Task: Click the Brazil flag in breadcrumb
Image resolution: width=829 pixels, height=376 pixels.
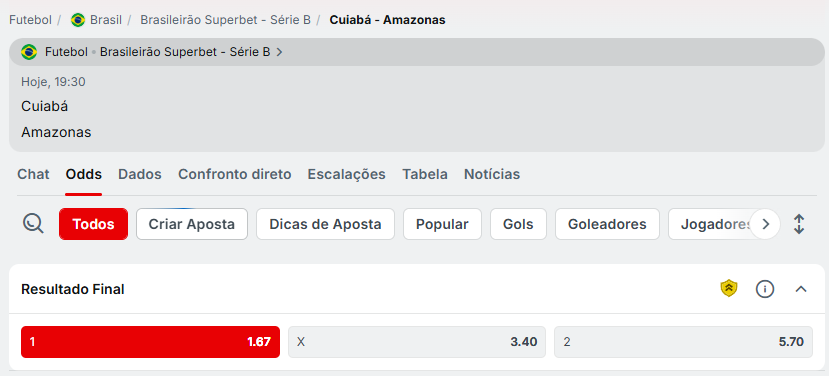Action: coord(78,20)
